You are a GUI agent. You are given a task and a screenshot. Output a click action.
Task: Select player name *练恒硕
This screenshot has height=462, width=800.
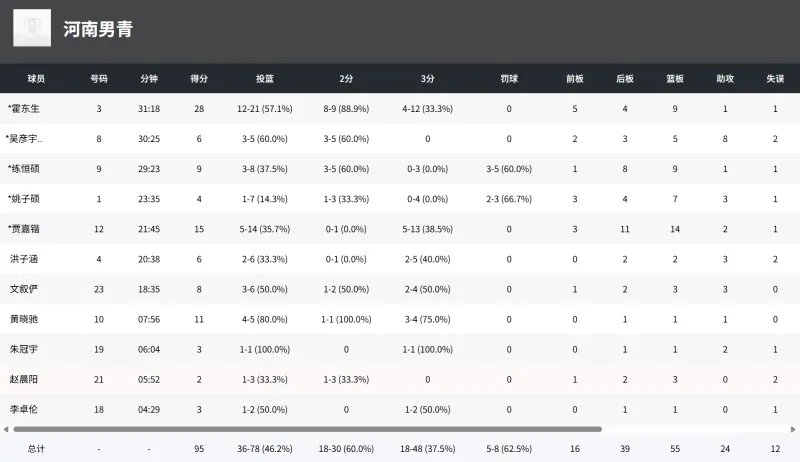[x=23, y=169]
